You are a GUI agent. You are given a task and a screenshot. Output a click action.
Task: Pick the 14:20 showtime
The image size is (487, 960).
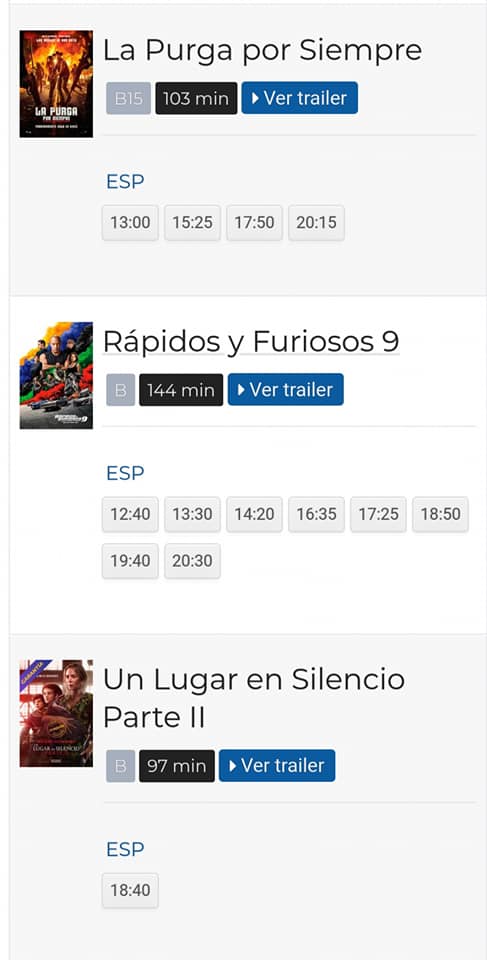point(254,514)
